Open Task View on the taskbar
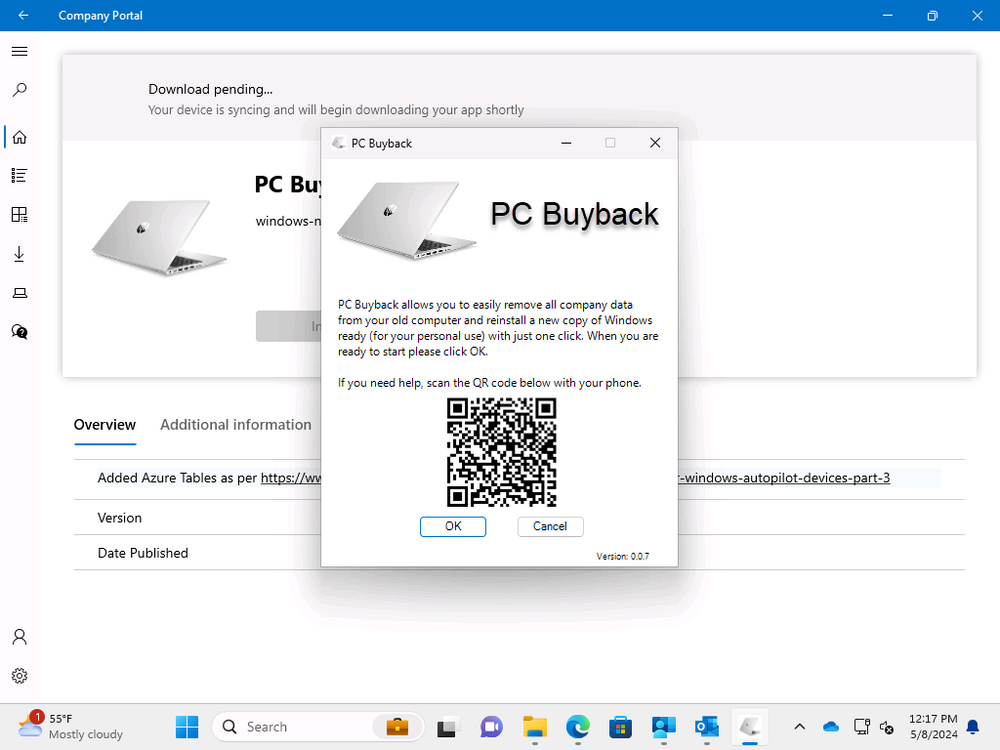1000x750 pixels. [x=448, y=726]
